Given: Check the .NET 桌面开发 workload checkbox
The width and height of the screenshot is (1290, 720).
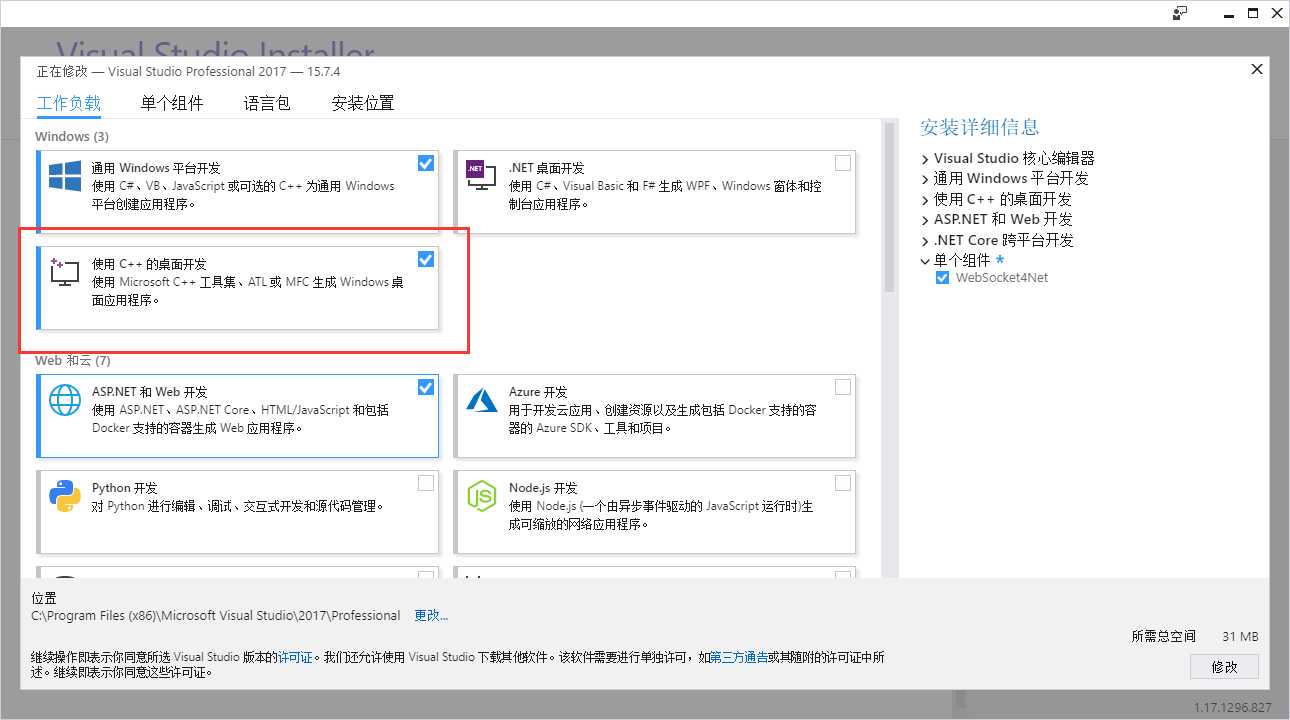Looking at the screenshot, I should coord(843,163).
